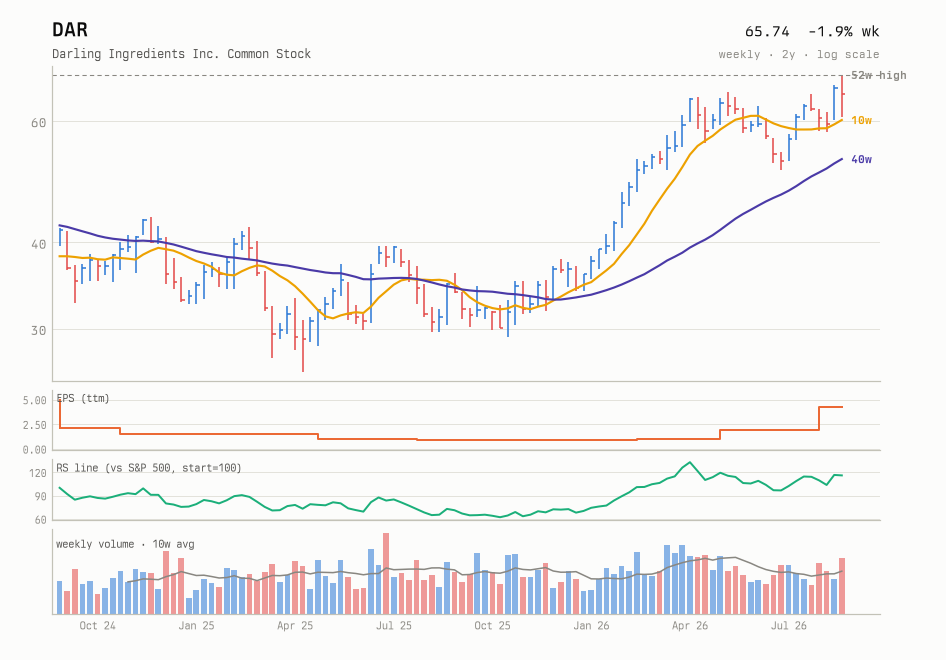
Task: Click the Jan 25 date axis label
Action: [196, 626]
